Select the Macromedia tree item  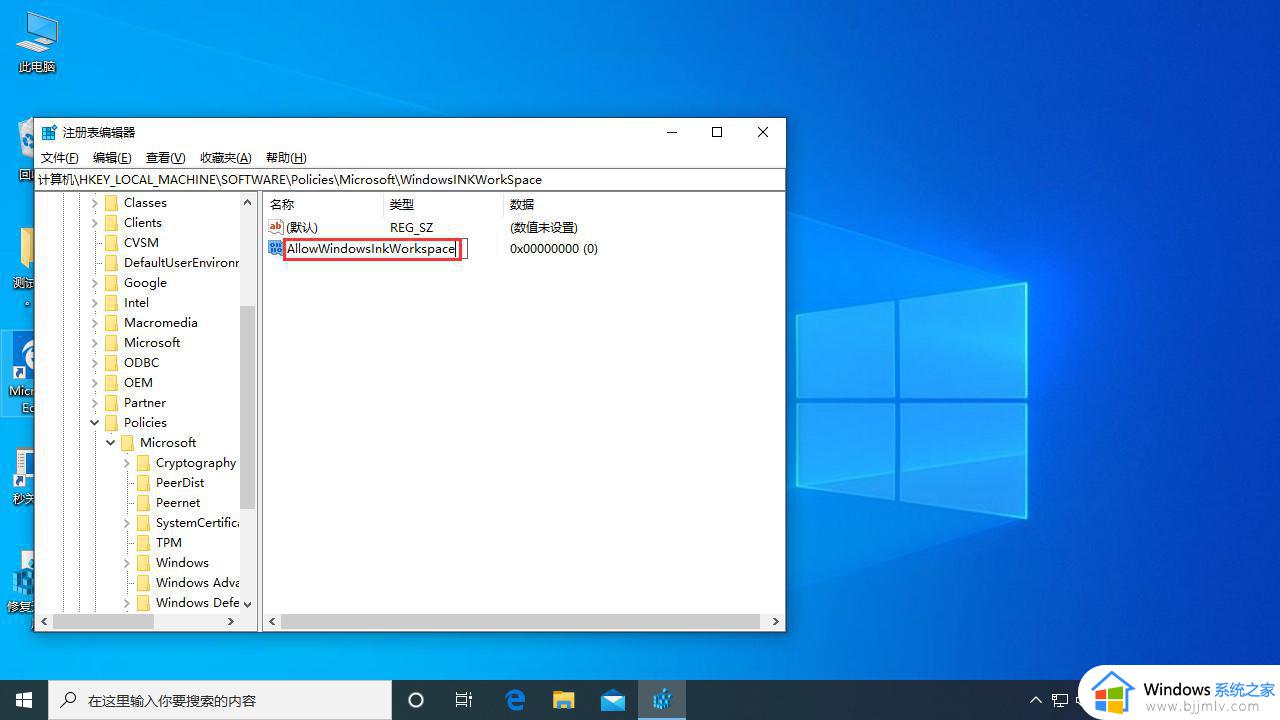pyautogui.click(x=160, y=323)
